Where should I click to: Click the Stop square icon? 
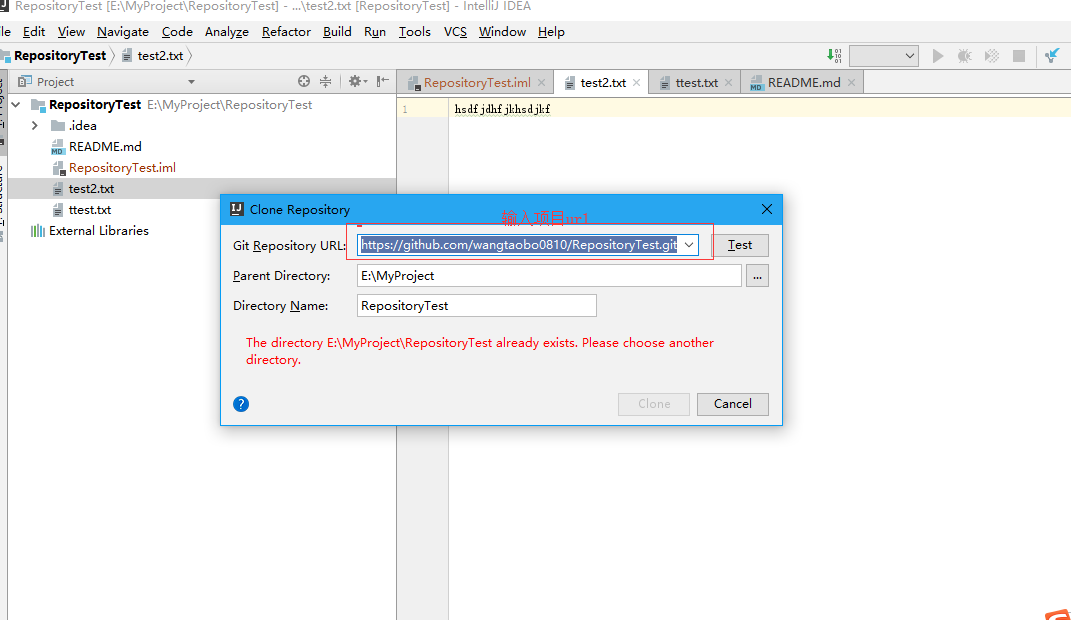(1018, 56)
